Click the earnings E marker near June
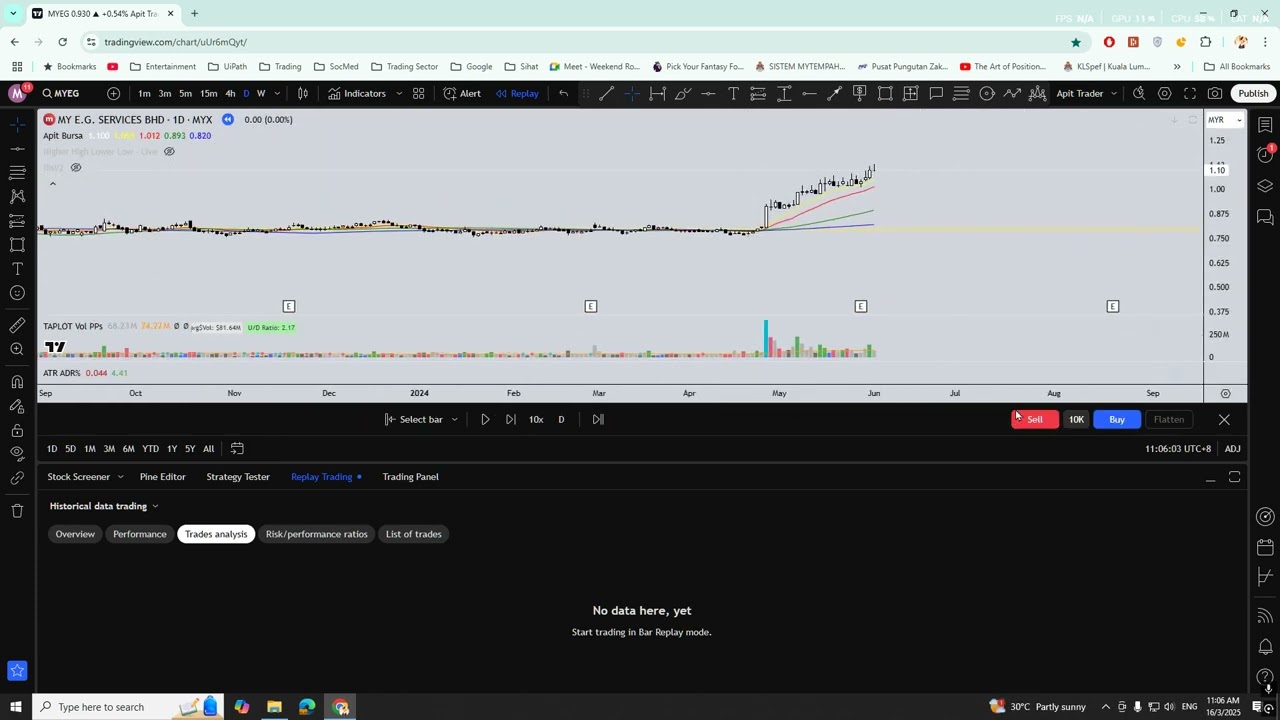Viewport: 1280px width, 720px height. [x=861, y=306]
